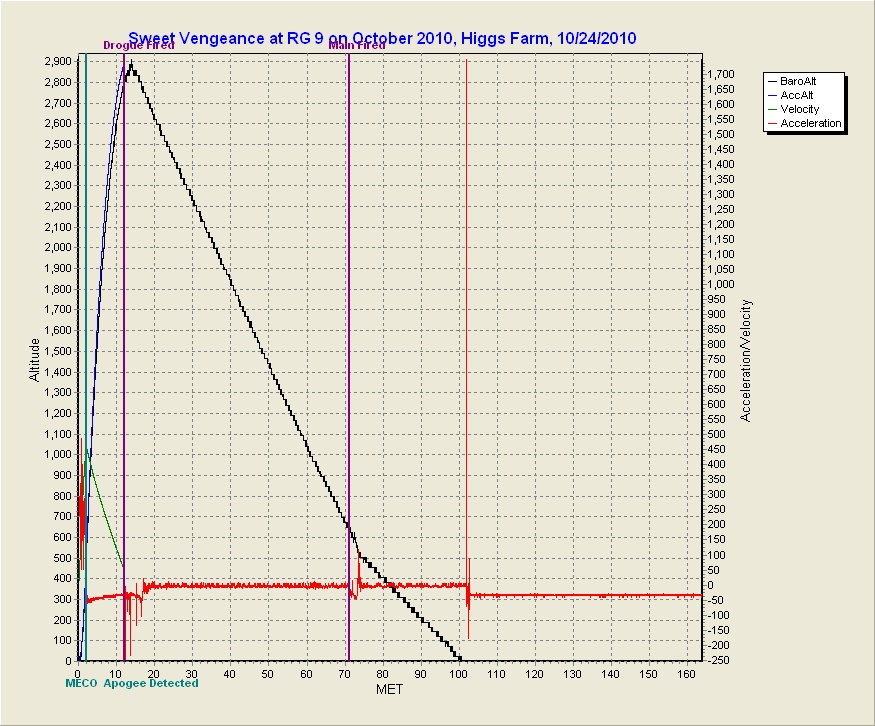Click the Drogue Fired marker label
Image resolution: width=875 pixels, height=726 pixels.
[x=138, y=45]
